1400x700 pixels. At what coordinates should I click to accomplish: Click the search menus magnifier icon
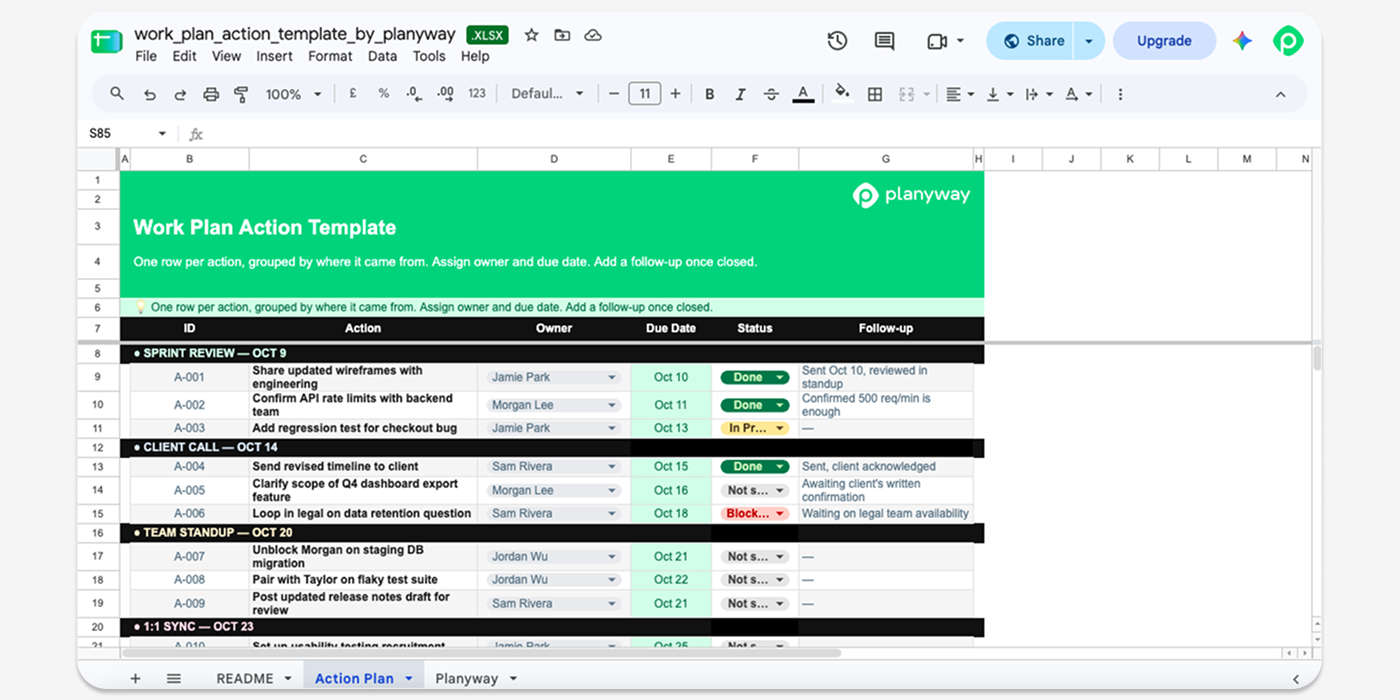(x=117, y=94)
